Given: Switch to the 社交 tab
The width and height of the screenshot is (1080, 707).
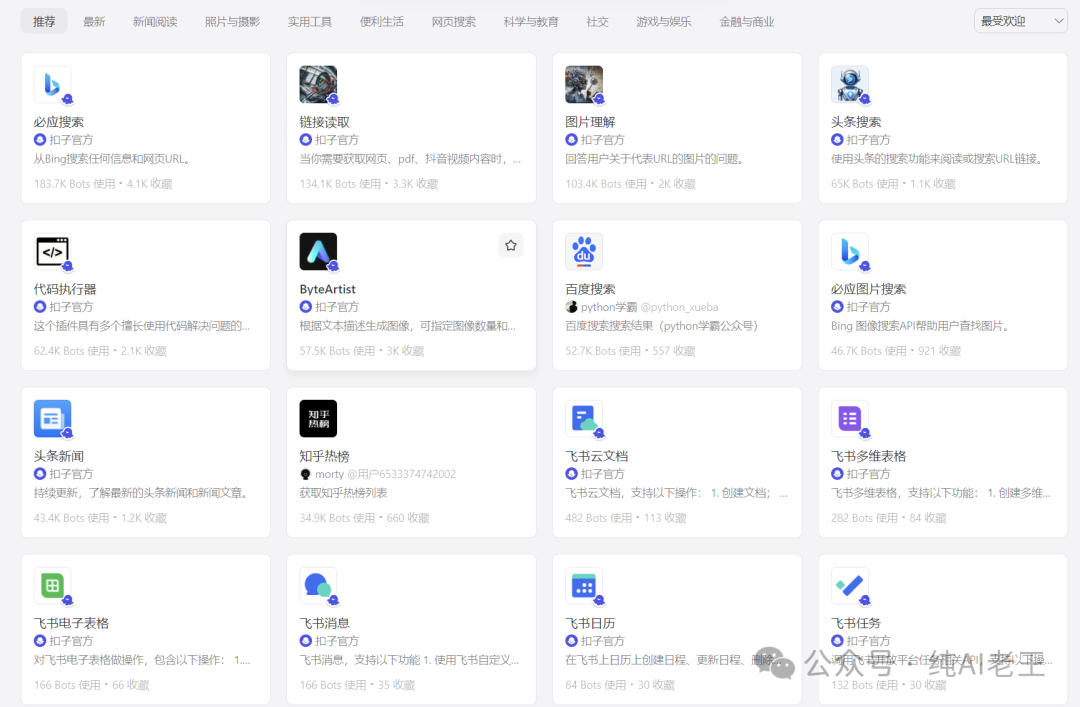Looking at the screenshot, I should [x=597, y=21].
